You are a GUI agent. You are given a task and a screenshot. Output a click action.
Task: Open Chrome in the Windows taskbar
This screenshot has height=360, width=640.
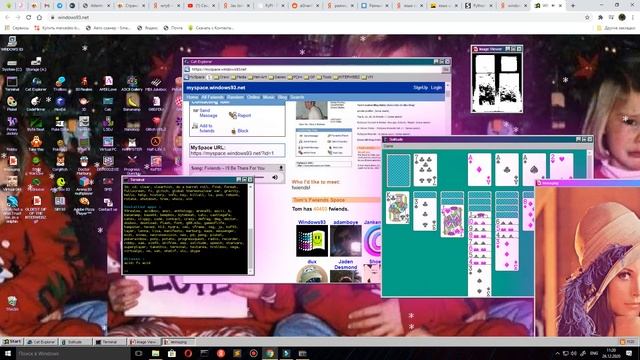[x=269, y=353]
